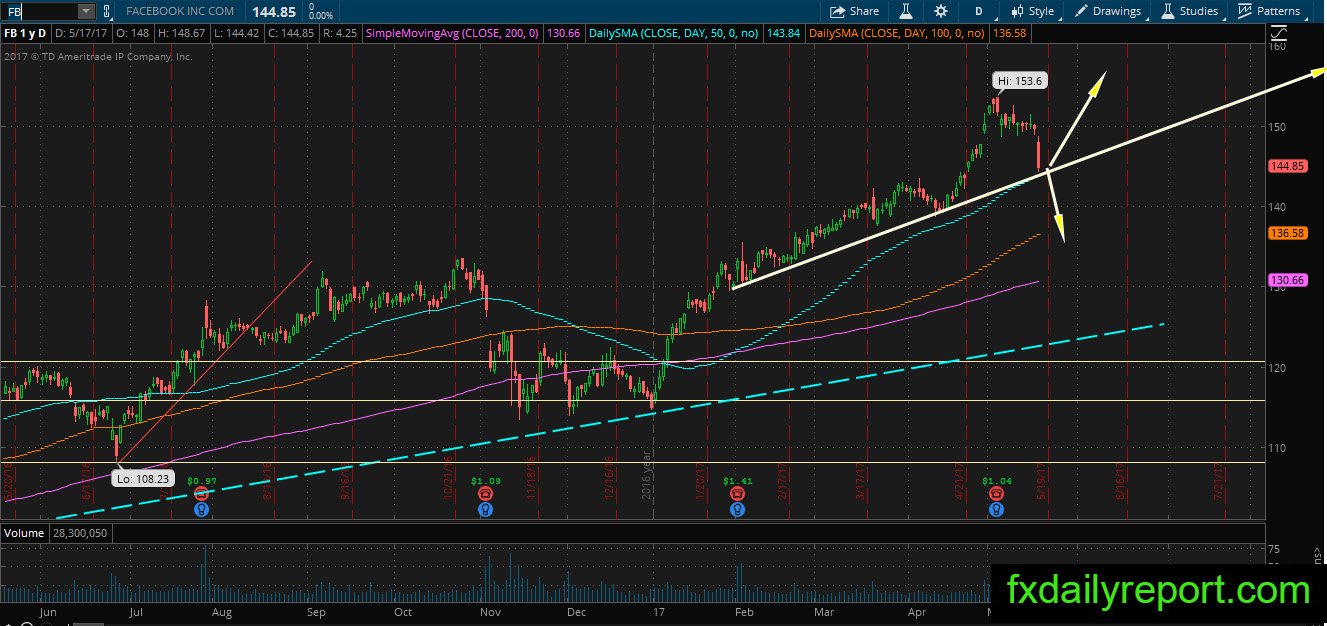This screenshot has width=1327, height=626.
Task: Click the $1.41 earnings estimate label
Action: pyautogui.click(x=737, y=481)
